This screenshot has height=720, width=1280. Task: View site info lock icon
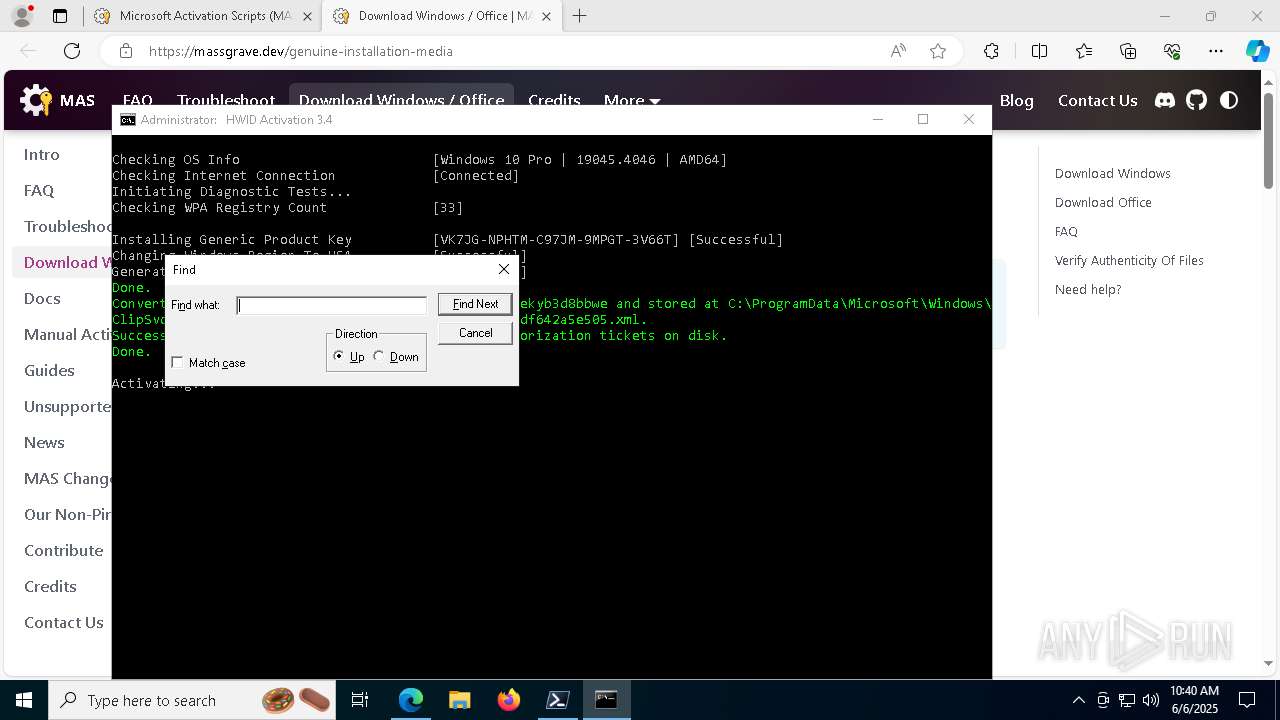tap(126, 51)
